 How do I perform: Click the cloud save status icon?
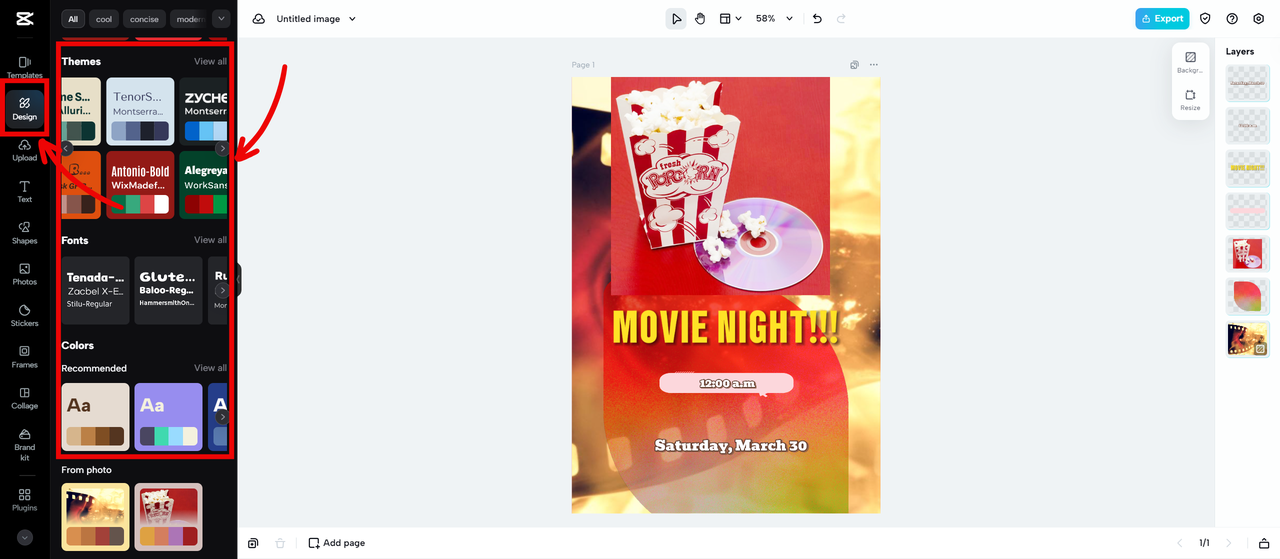pos(259,19)
